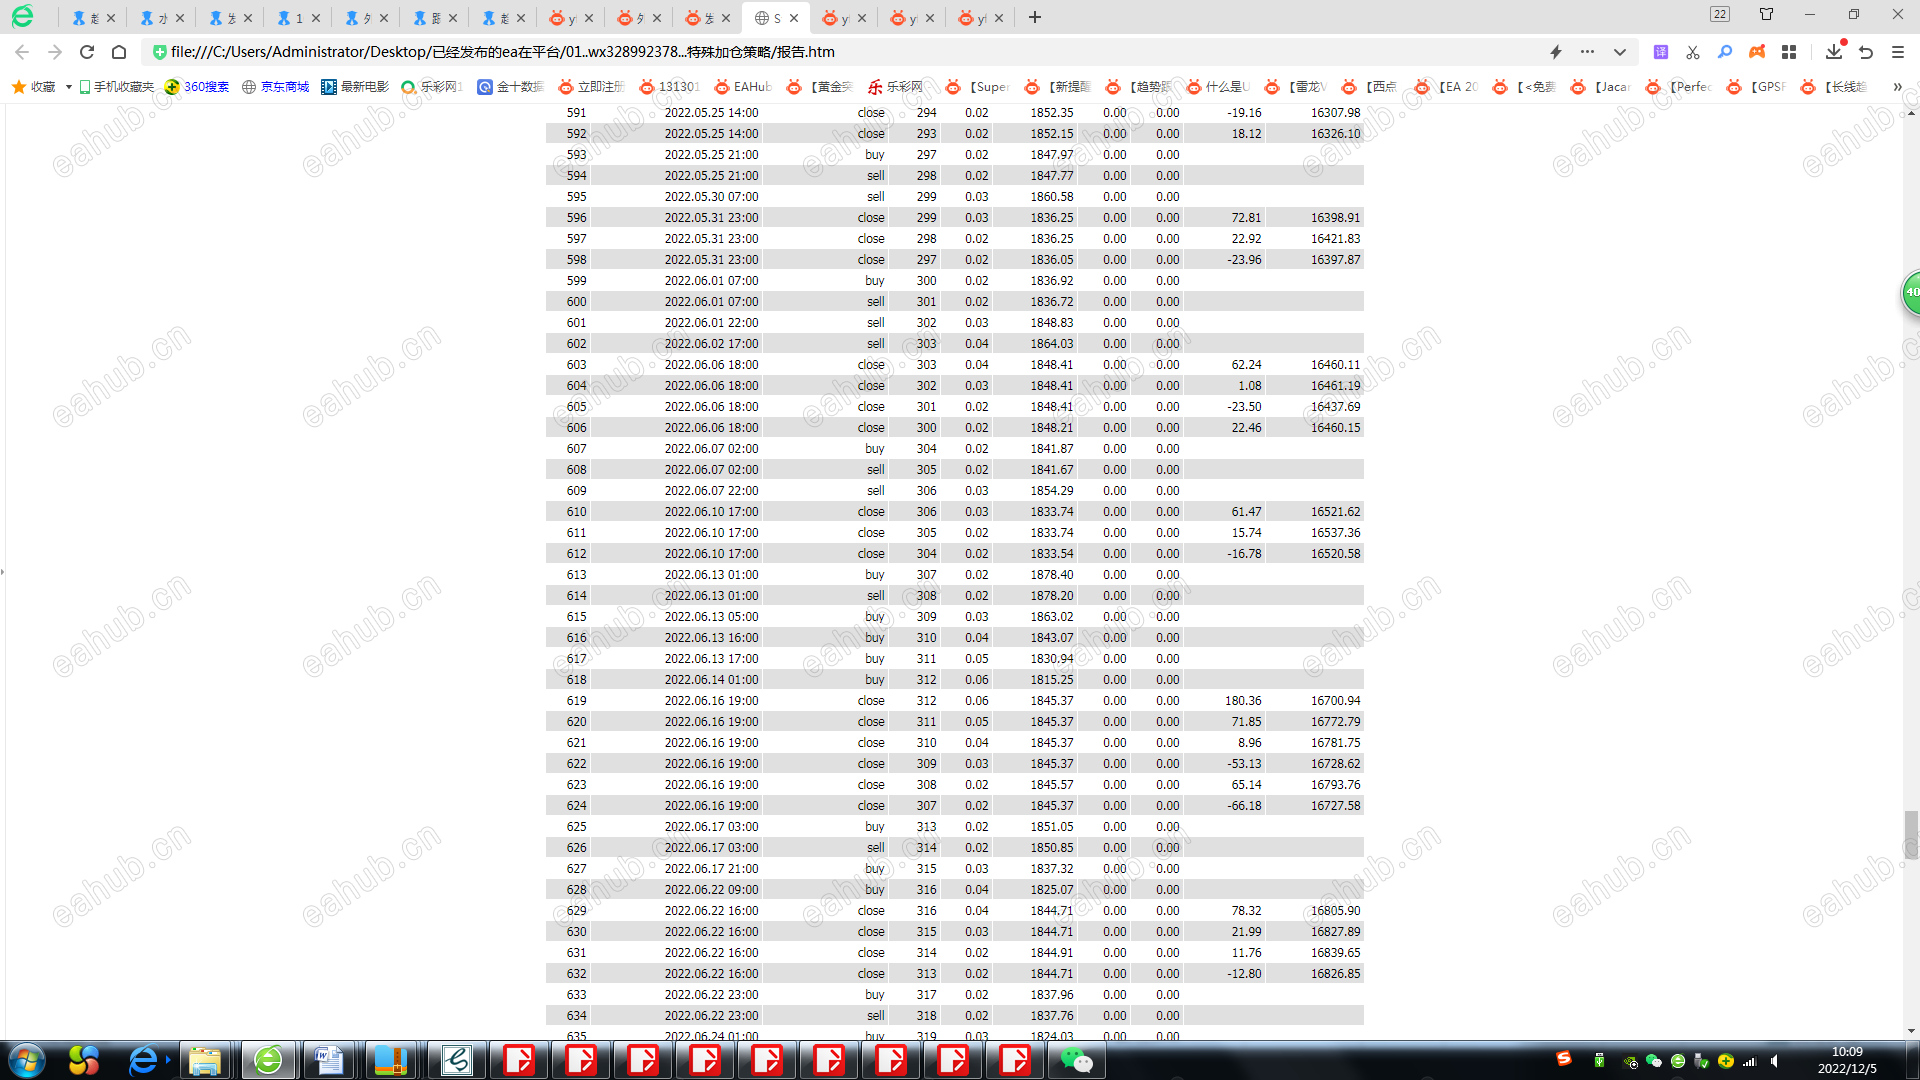Expand hidden bookmarks with double chevron
The image size is (1920, 1080).
(x=1897, y=87)
